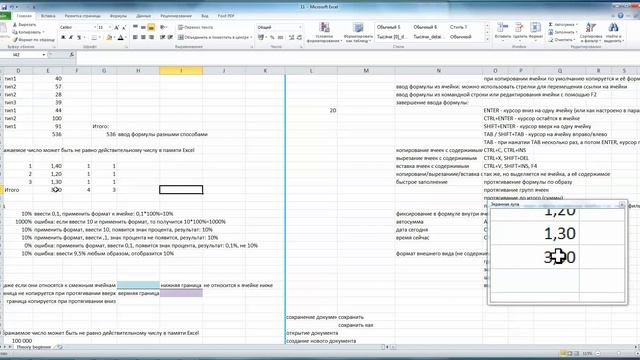
Task: Switch to Главная ribbon tab
Action: pyautogui.click(x=24, y=16)
